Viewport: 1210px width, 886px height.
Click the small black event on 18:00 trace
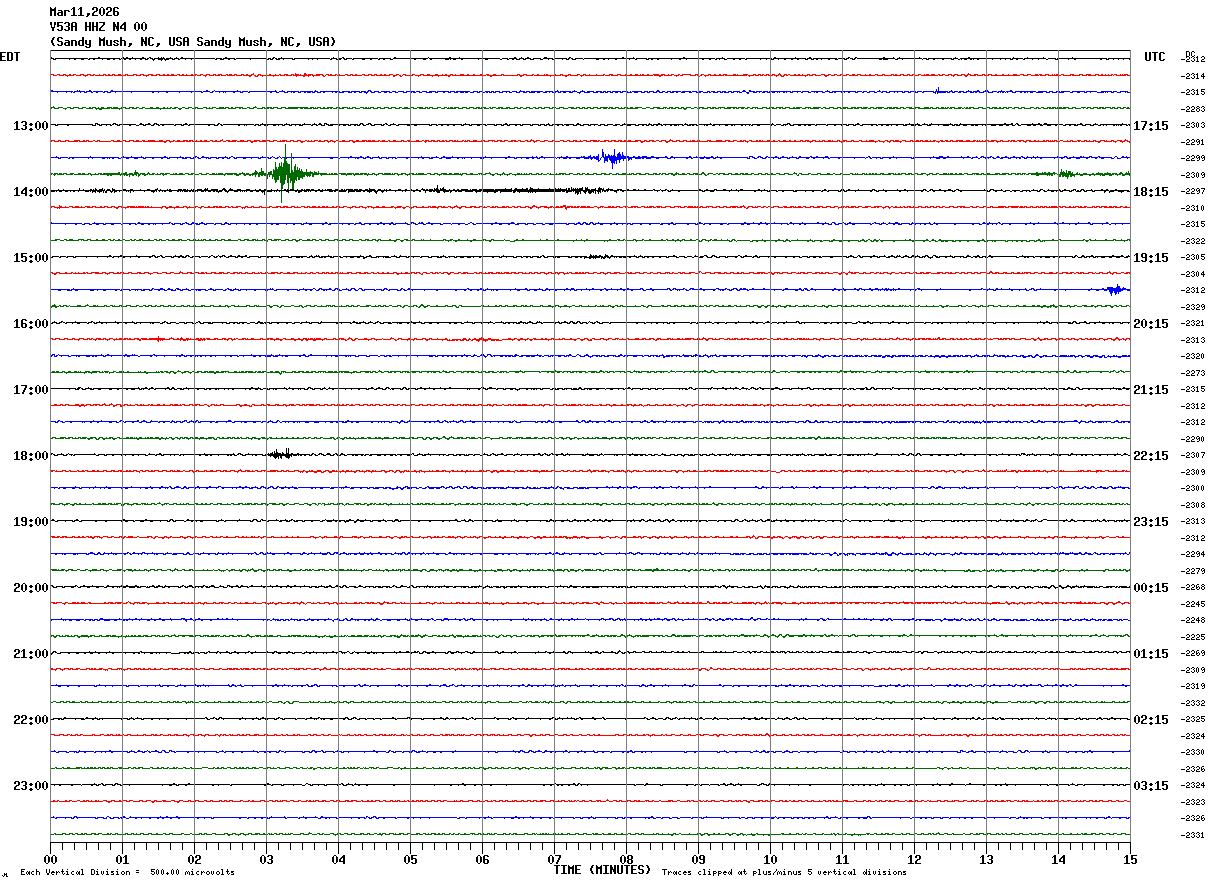281,454
